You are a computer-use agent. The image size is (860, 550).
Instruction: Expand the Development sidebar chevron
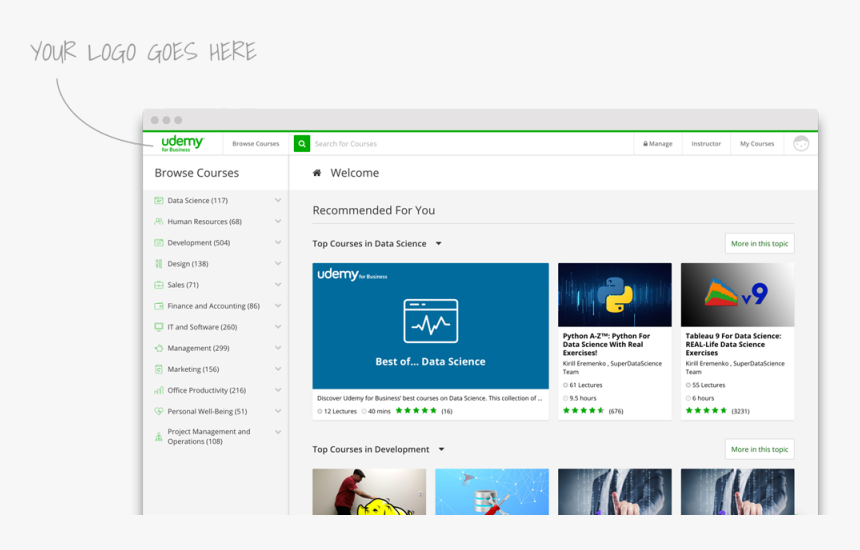click(x=278, y=242)
